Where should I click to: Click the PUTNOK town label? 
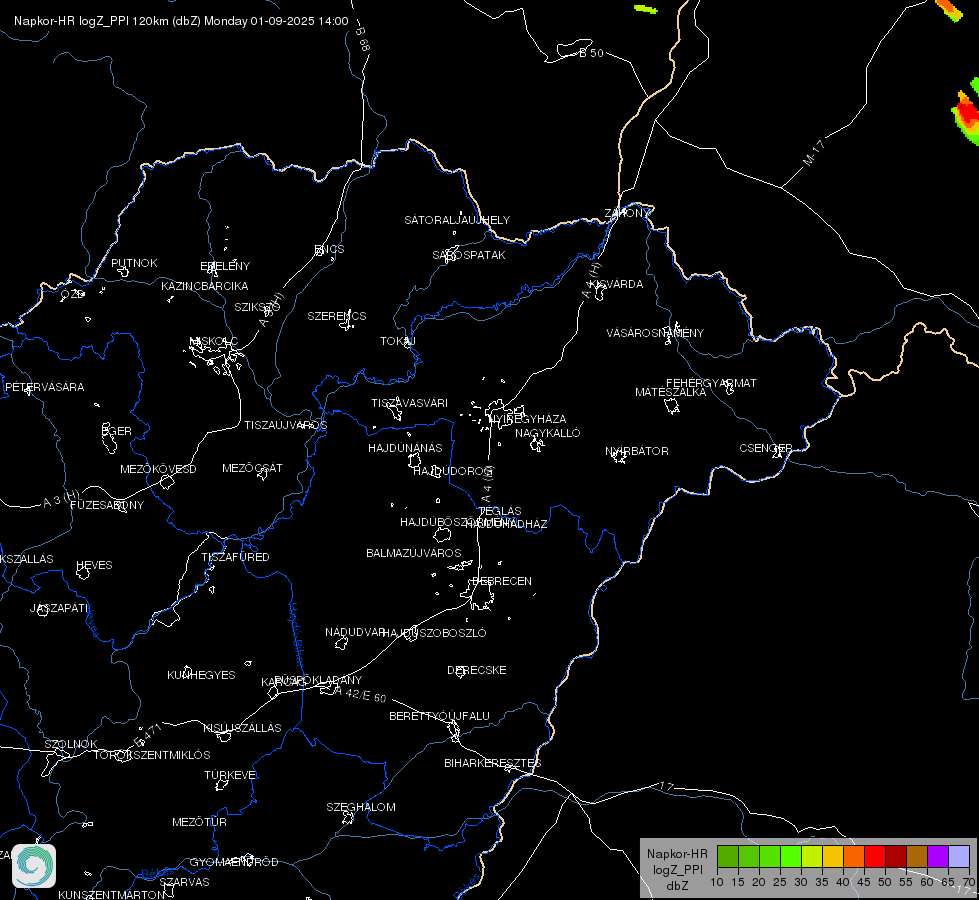tap(134, 263)
